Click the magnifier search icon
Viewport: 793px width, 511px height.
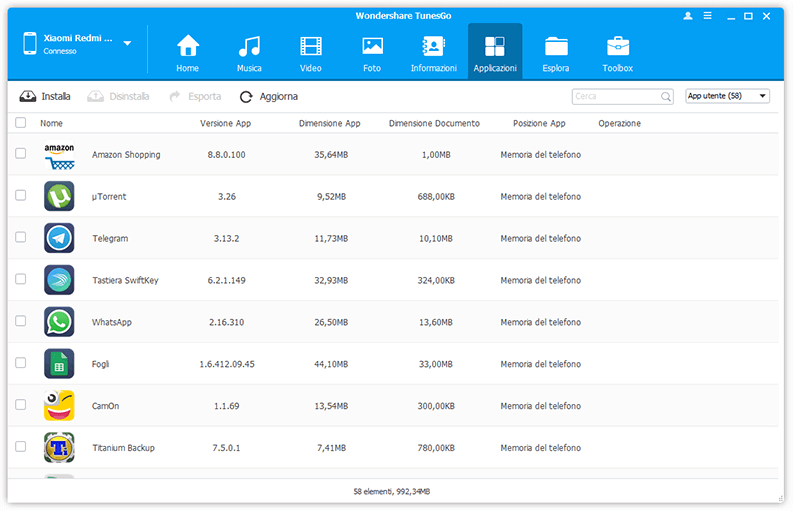666,96
